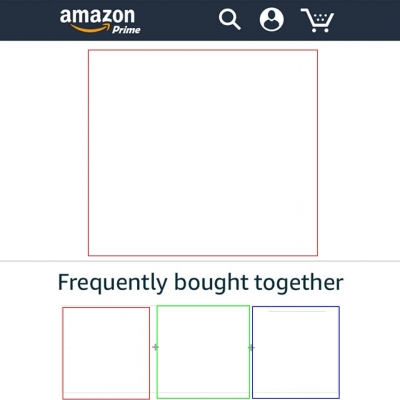This screenshot has width=400, height=400.
Task: Open the shopping cart icon
Action: click(317, 20)
